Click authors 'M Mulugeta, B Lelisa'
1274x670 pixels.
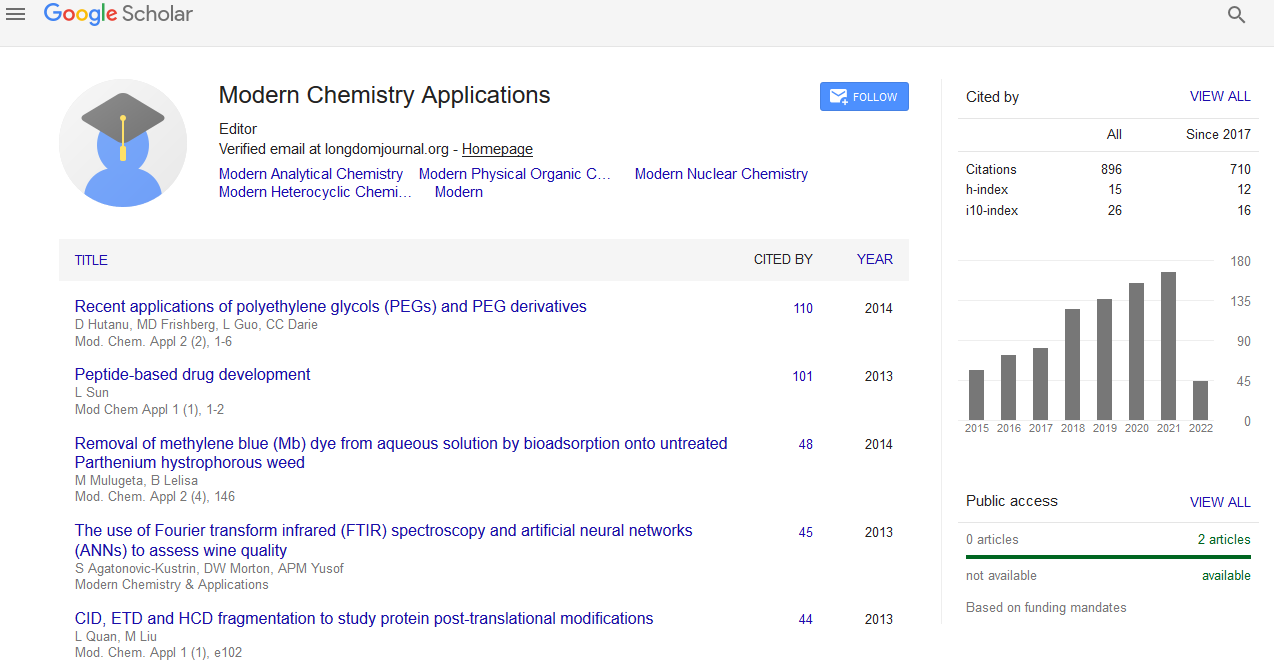136,481
